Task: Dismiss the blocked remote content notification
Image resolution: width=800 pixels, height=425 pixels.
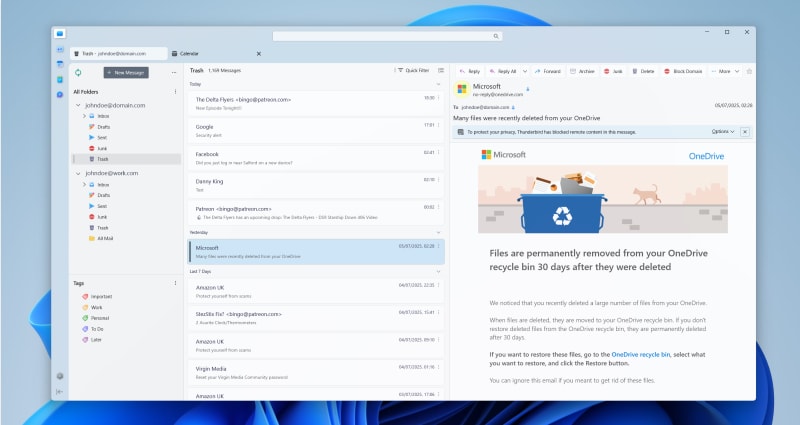Action: (x=745, y=131)
